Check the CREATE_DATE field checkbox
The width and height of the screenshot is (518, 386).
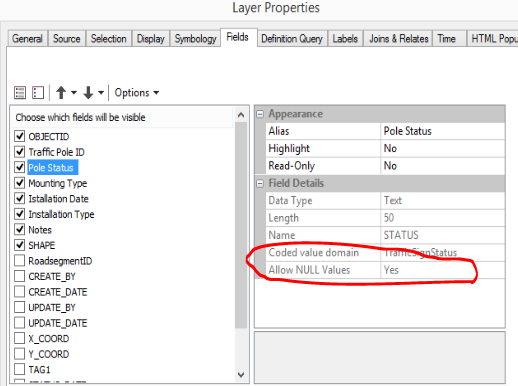pos(20,292)
